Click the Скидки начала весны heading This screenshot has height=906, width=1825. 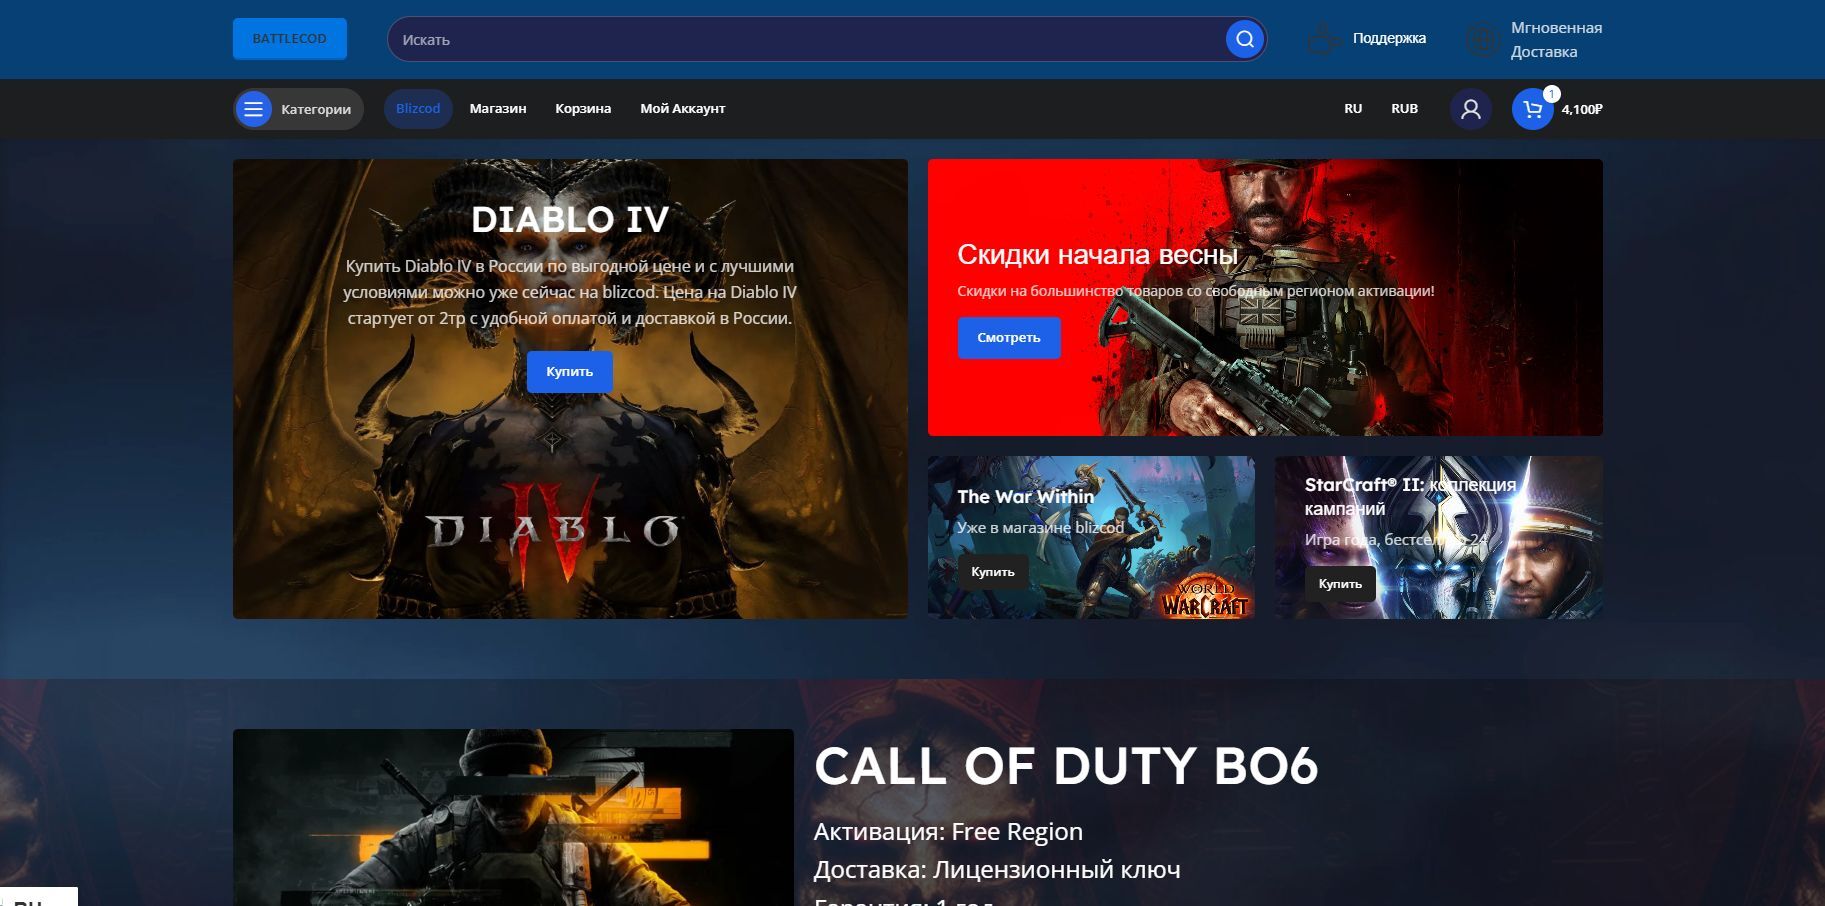[1097, 255]
